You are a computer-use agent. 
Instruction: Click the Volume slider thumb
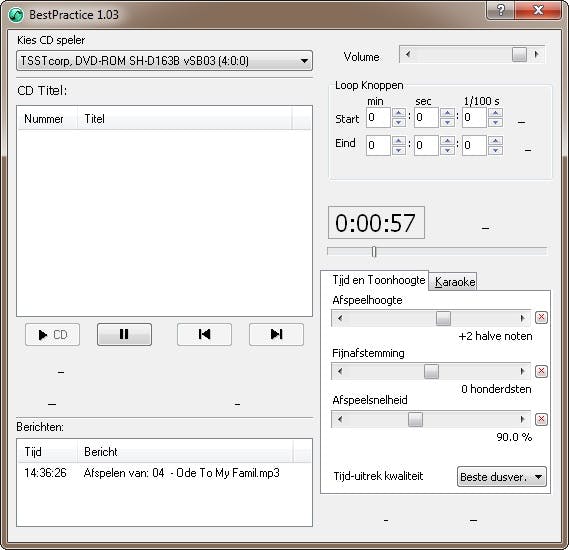[x=519, y=55]
